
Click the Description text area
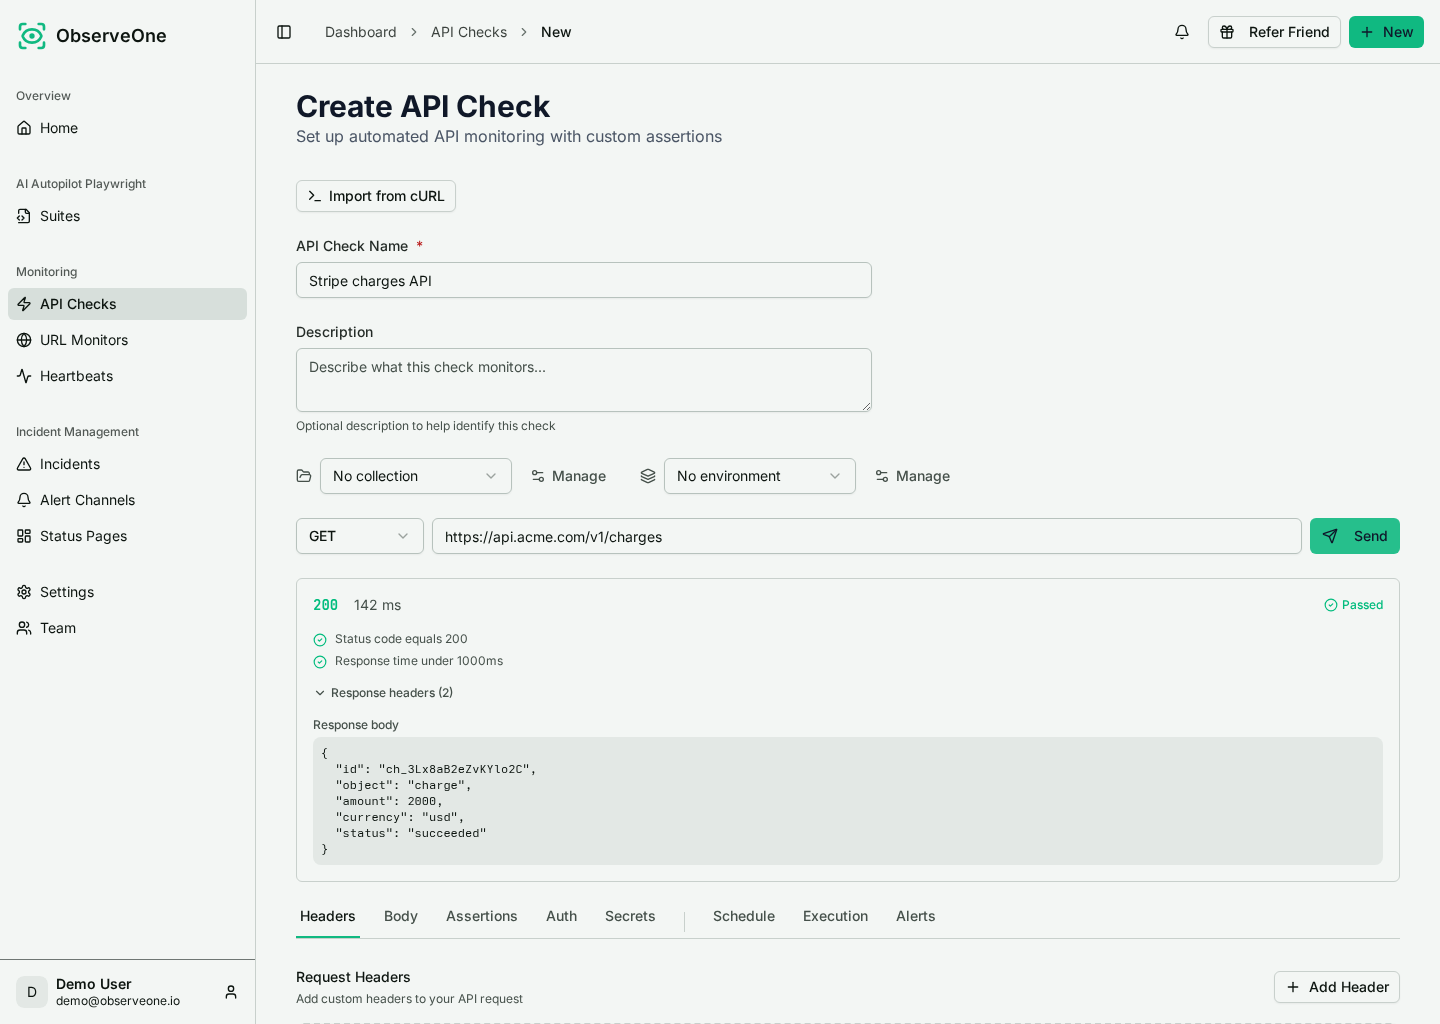click(x=584, y=380)
